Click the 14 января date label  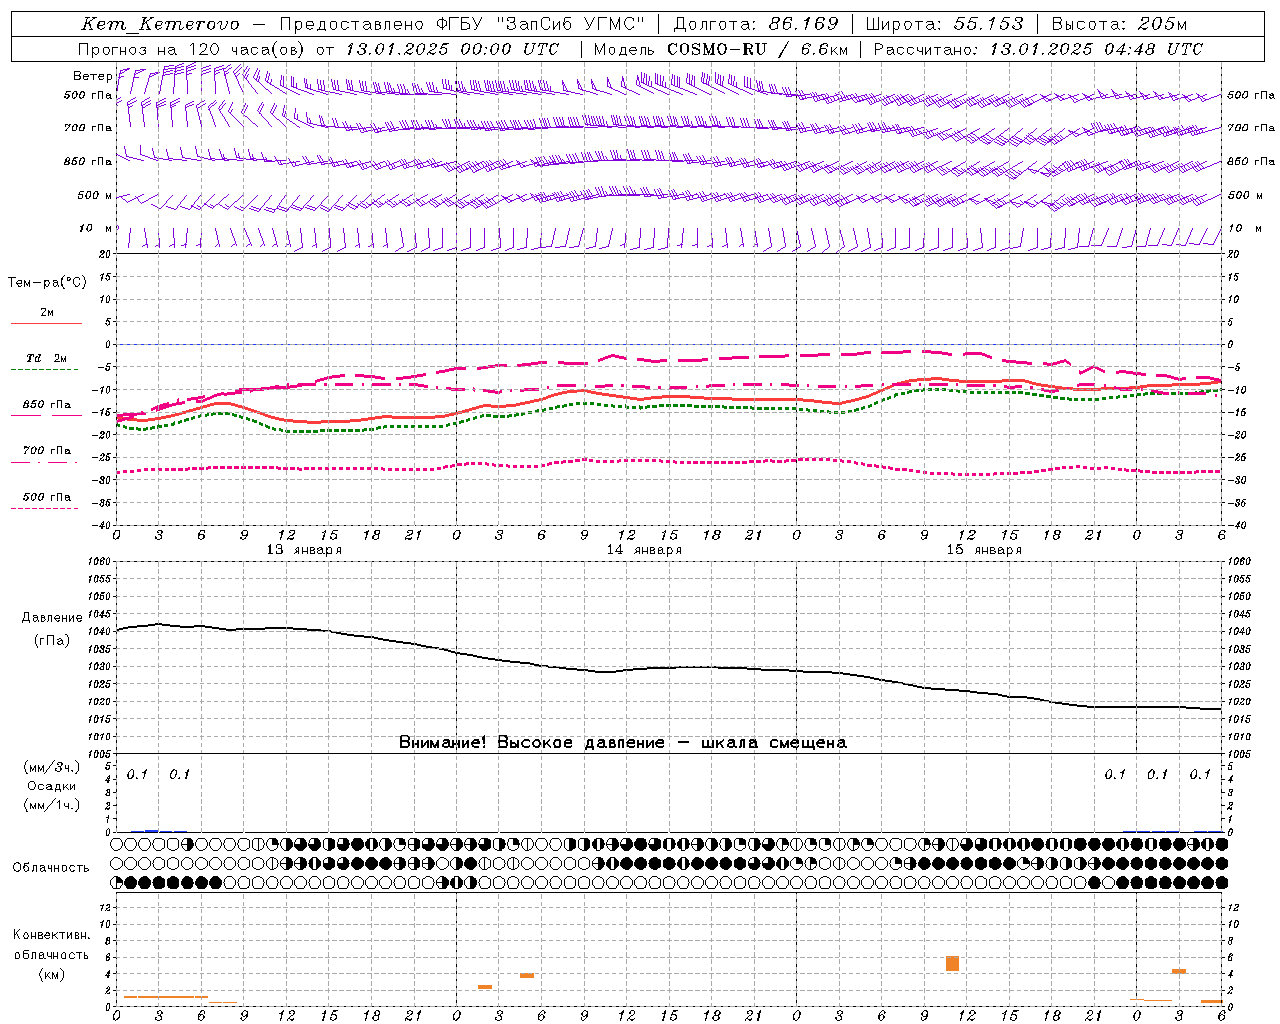click(x=644, y=550)
